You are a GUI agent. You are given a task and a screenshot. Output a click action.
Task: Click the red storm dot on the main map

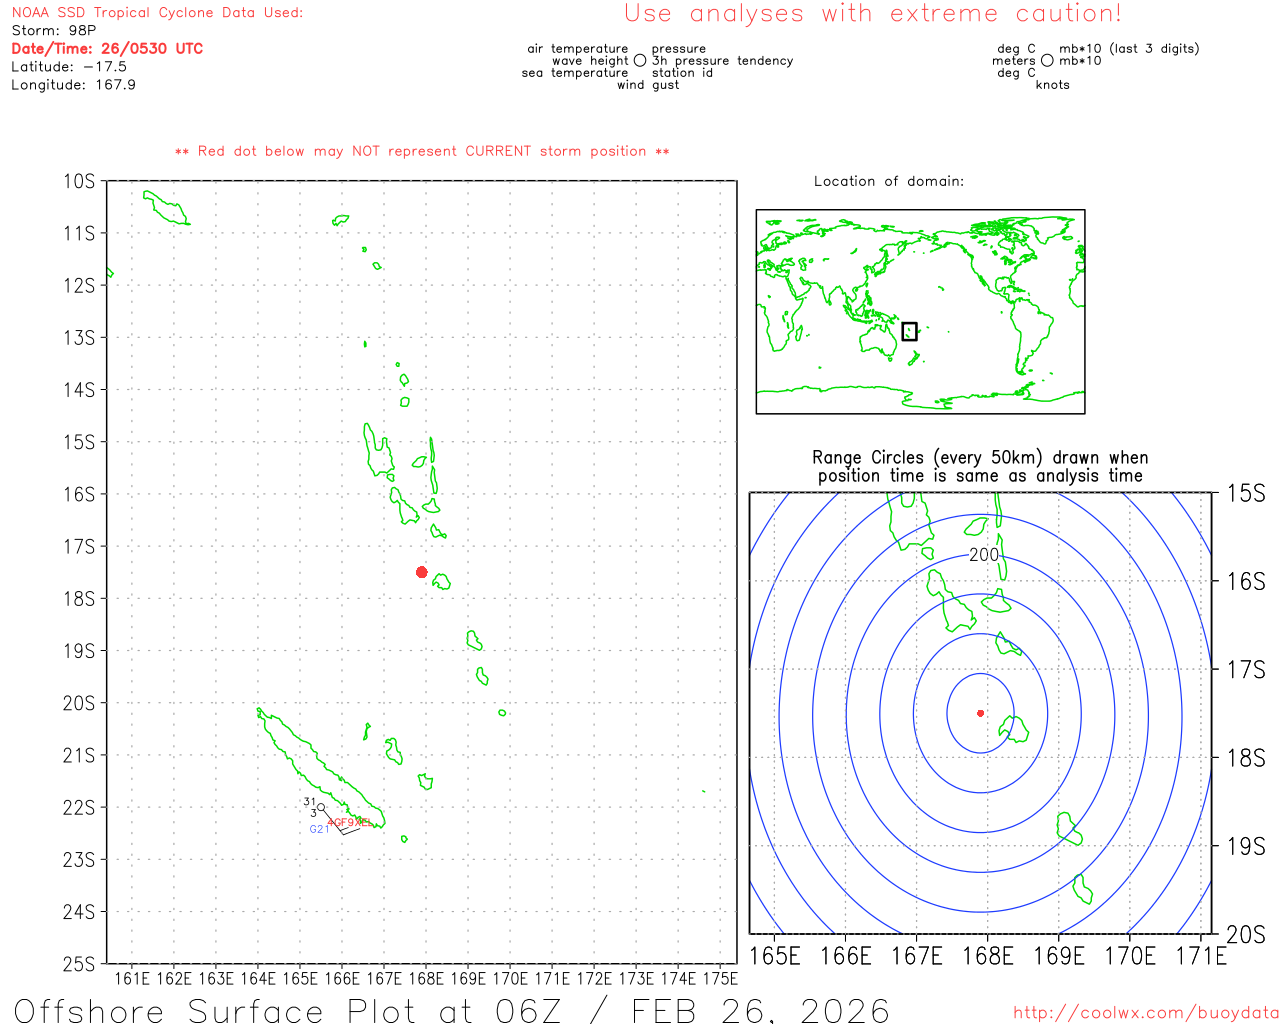pos(422,572)
